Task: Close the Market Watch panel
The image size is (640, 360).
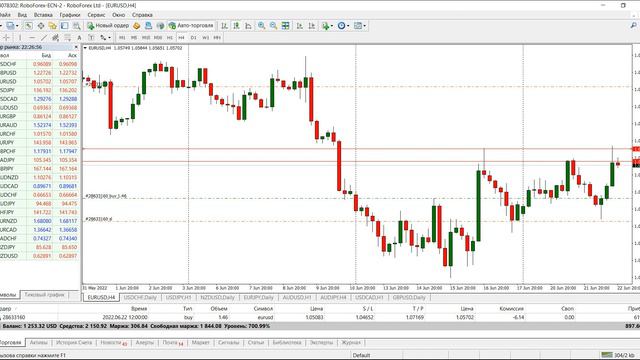Action: point(76,47)
